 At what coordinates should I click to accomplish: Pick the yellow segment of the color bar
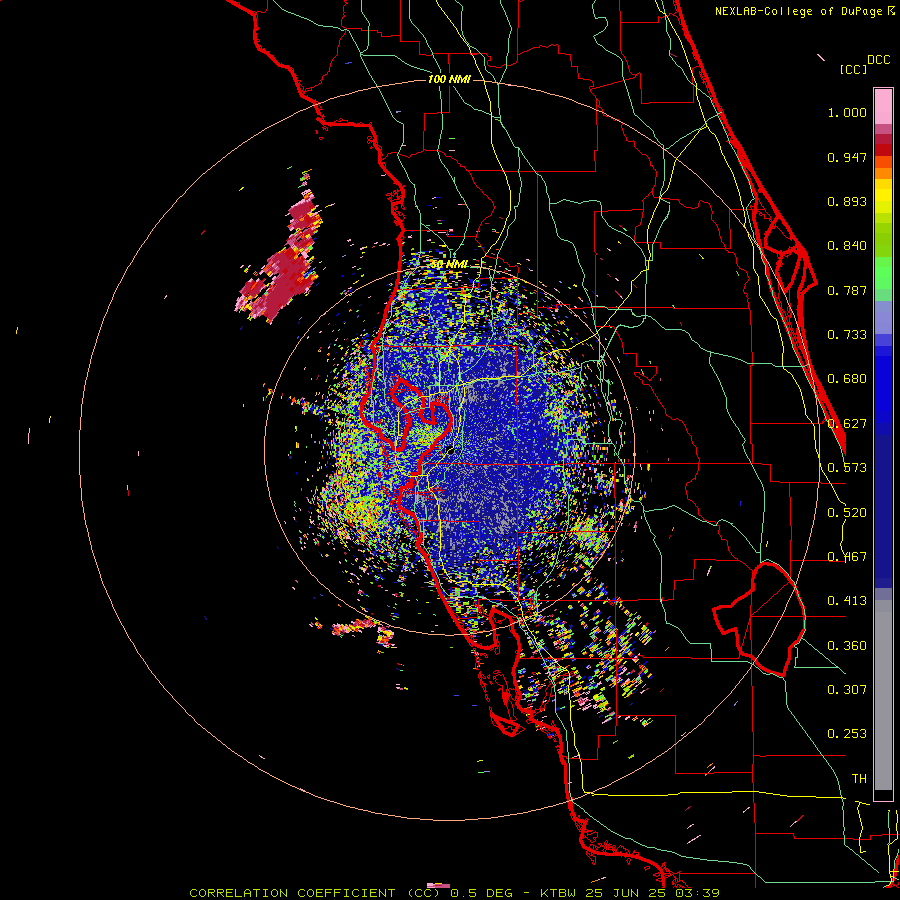[883, 196]
